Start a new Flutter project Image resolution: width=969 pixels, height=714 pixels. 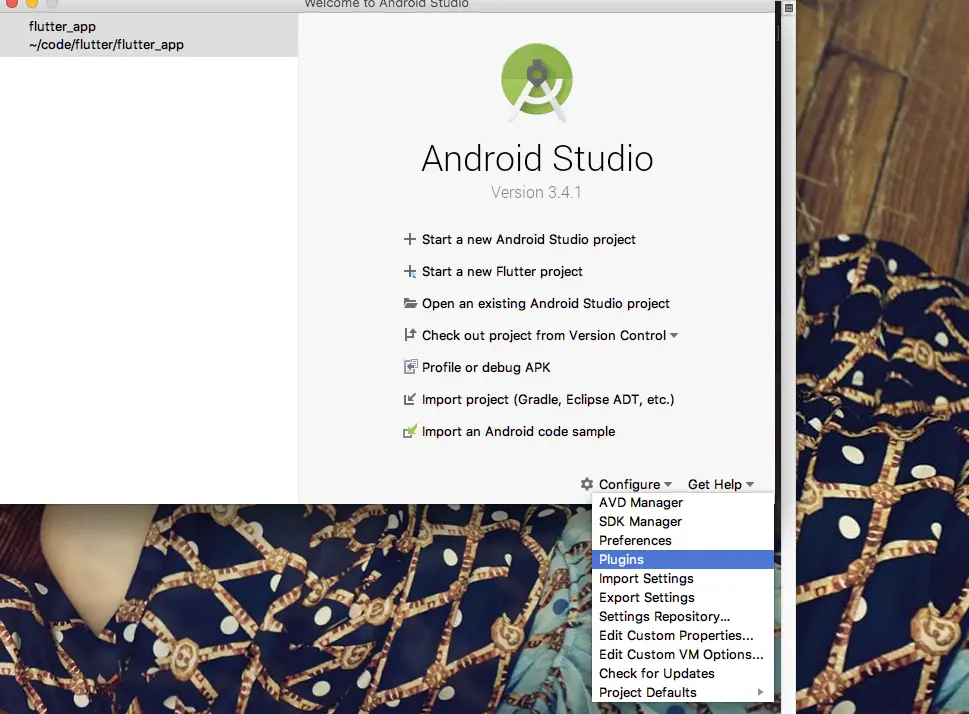pyautogui.click(x=502, y=271)
